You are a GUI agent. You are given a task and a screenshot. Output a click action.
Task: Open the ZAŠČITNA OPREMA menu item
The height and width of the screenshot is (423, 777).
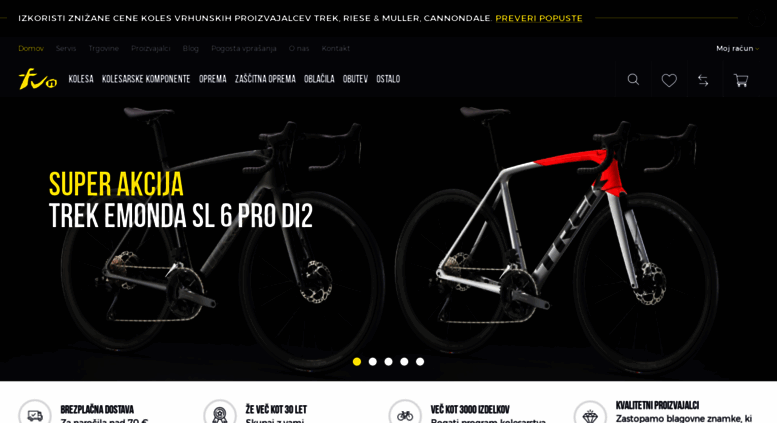(265, 79)
